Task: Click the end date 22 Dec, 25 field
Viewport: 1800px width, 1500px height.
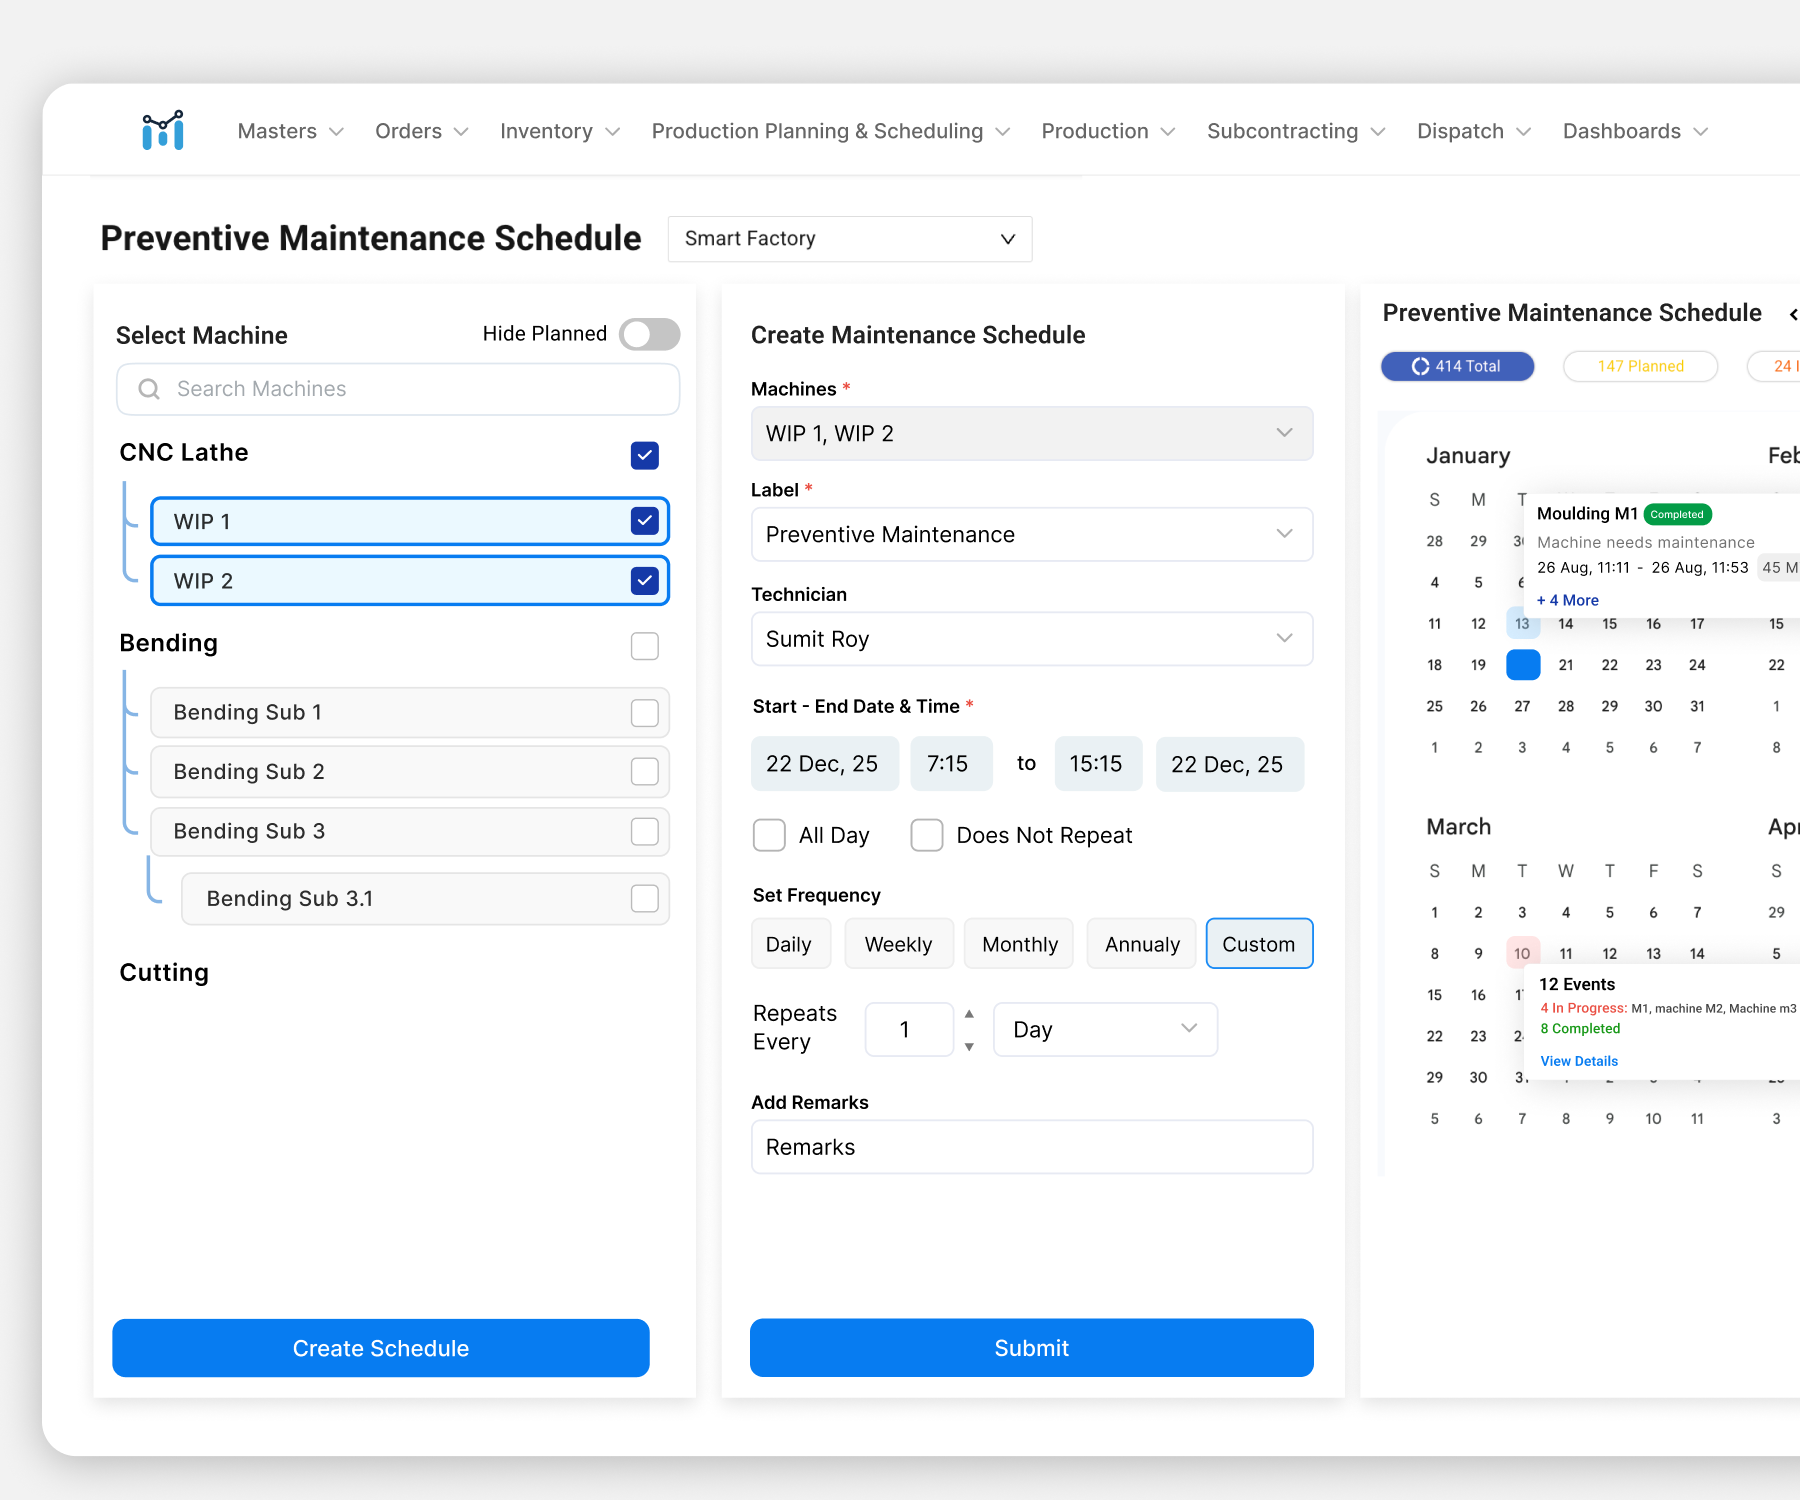Action: pos(1230,764)
